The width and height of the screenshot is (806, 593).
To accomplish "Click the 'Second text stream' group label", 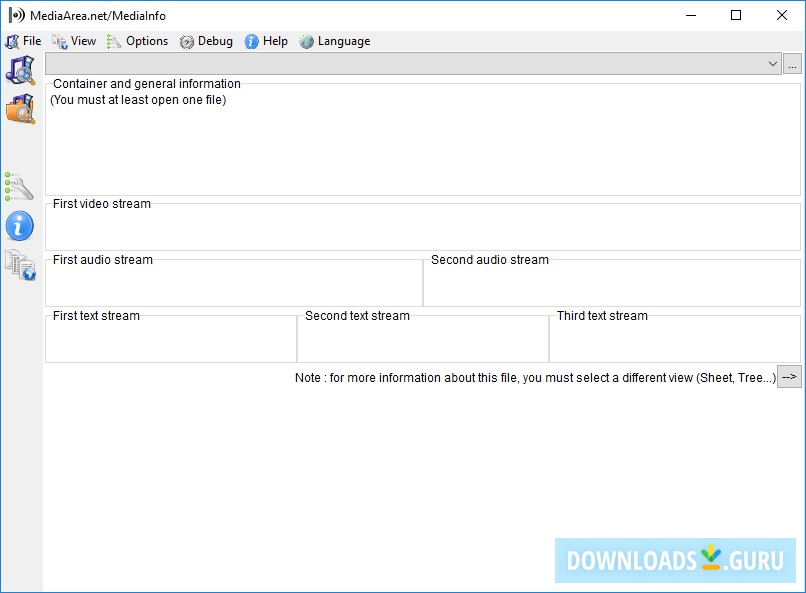I will pyautogui.click(x=357, y=316).
